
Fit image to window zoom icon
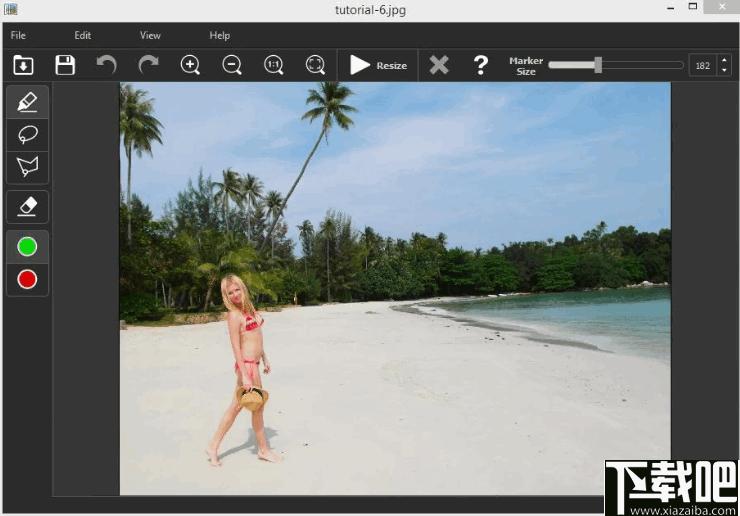(x=315, y=65)
